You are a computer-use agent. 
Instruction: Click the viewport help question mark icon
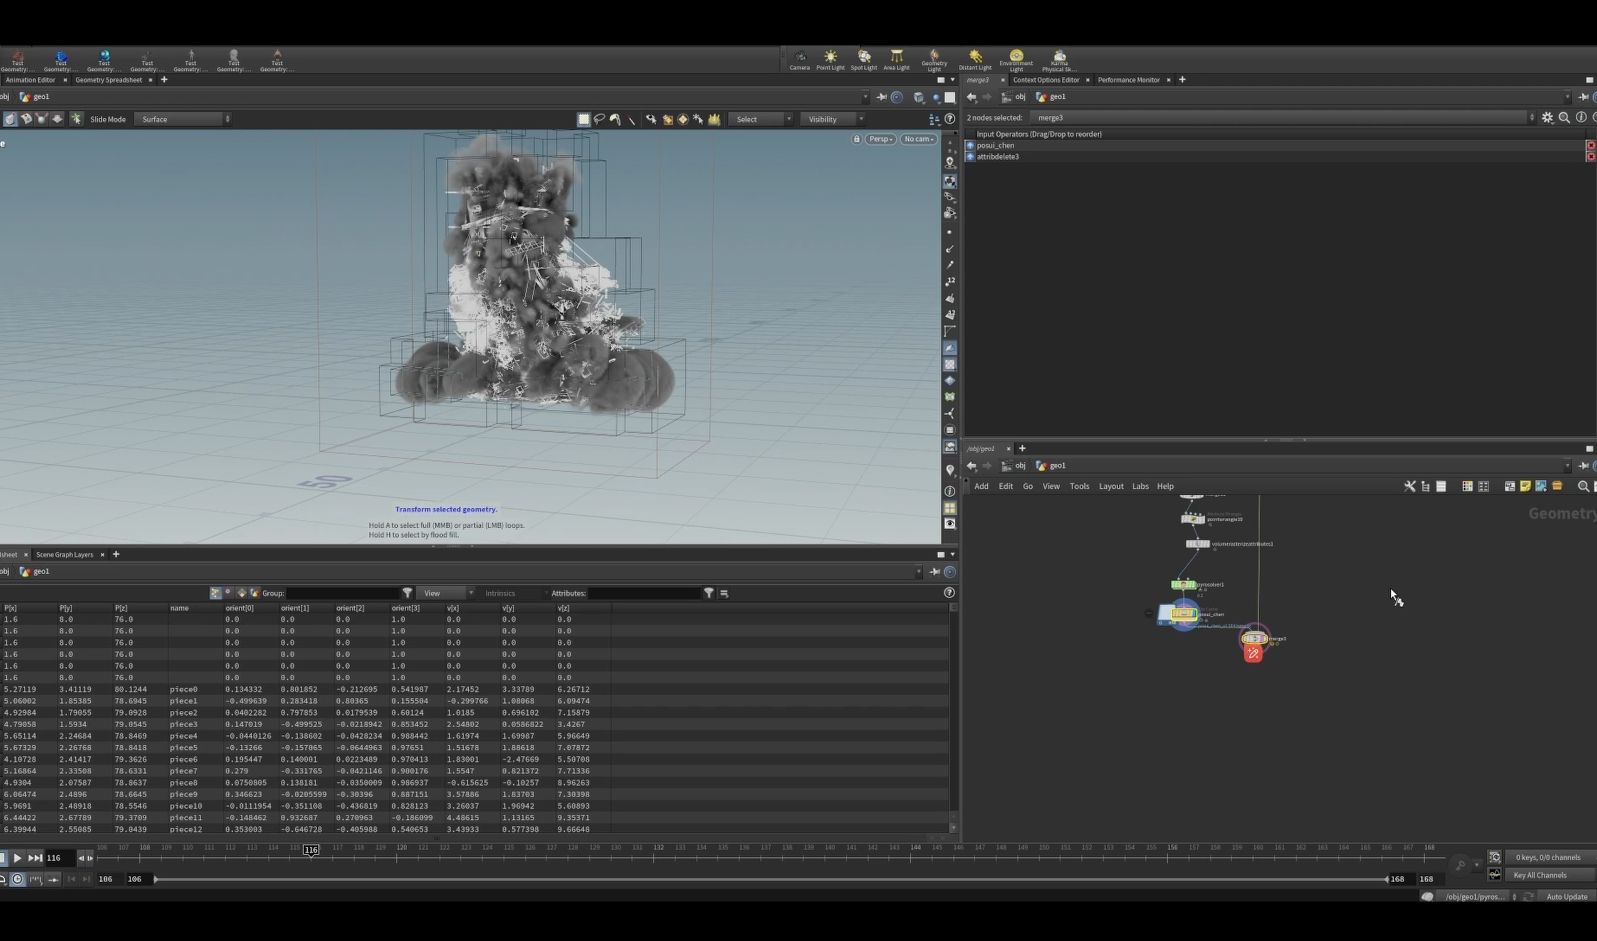click(x=949, y=119)
